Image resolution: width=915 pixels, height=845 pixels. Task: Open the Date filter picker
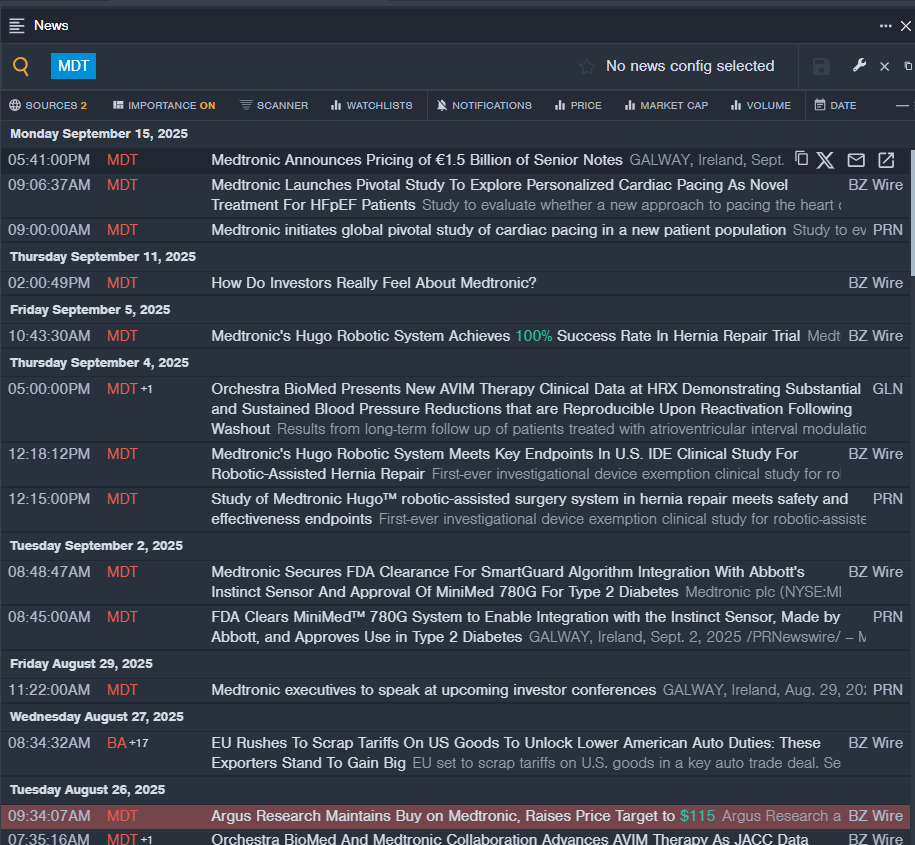coord(835,105)
